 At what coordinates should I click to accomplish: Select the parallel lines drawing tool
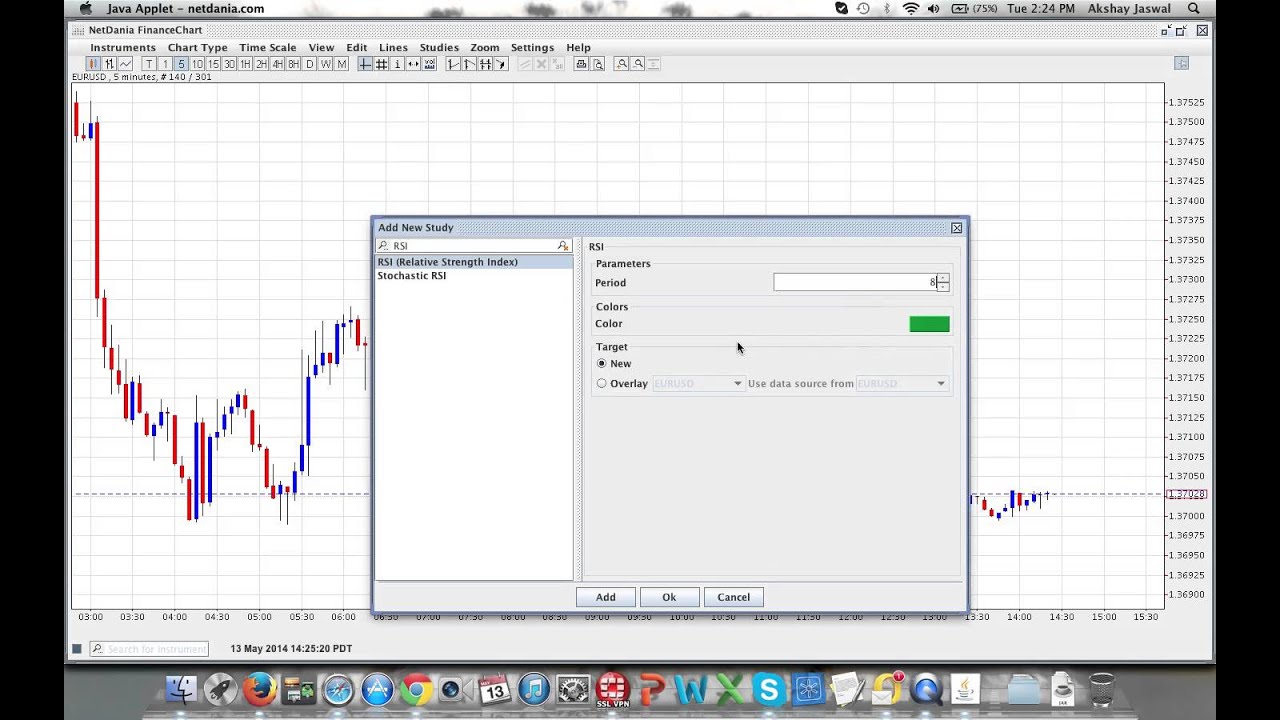pyautogui.click(x=485, y=64)
